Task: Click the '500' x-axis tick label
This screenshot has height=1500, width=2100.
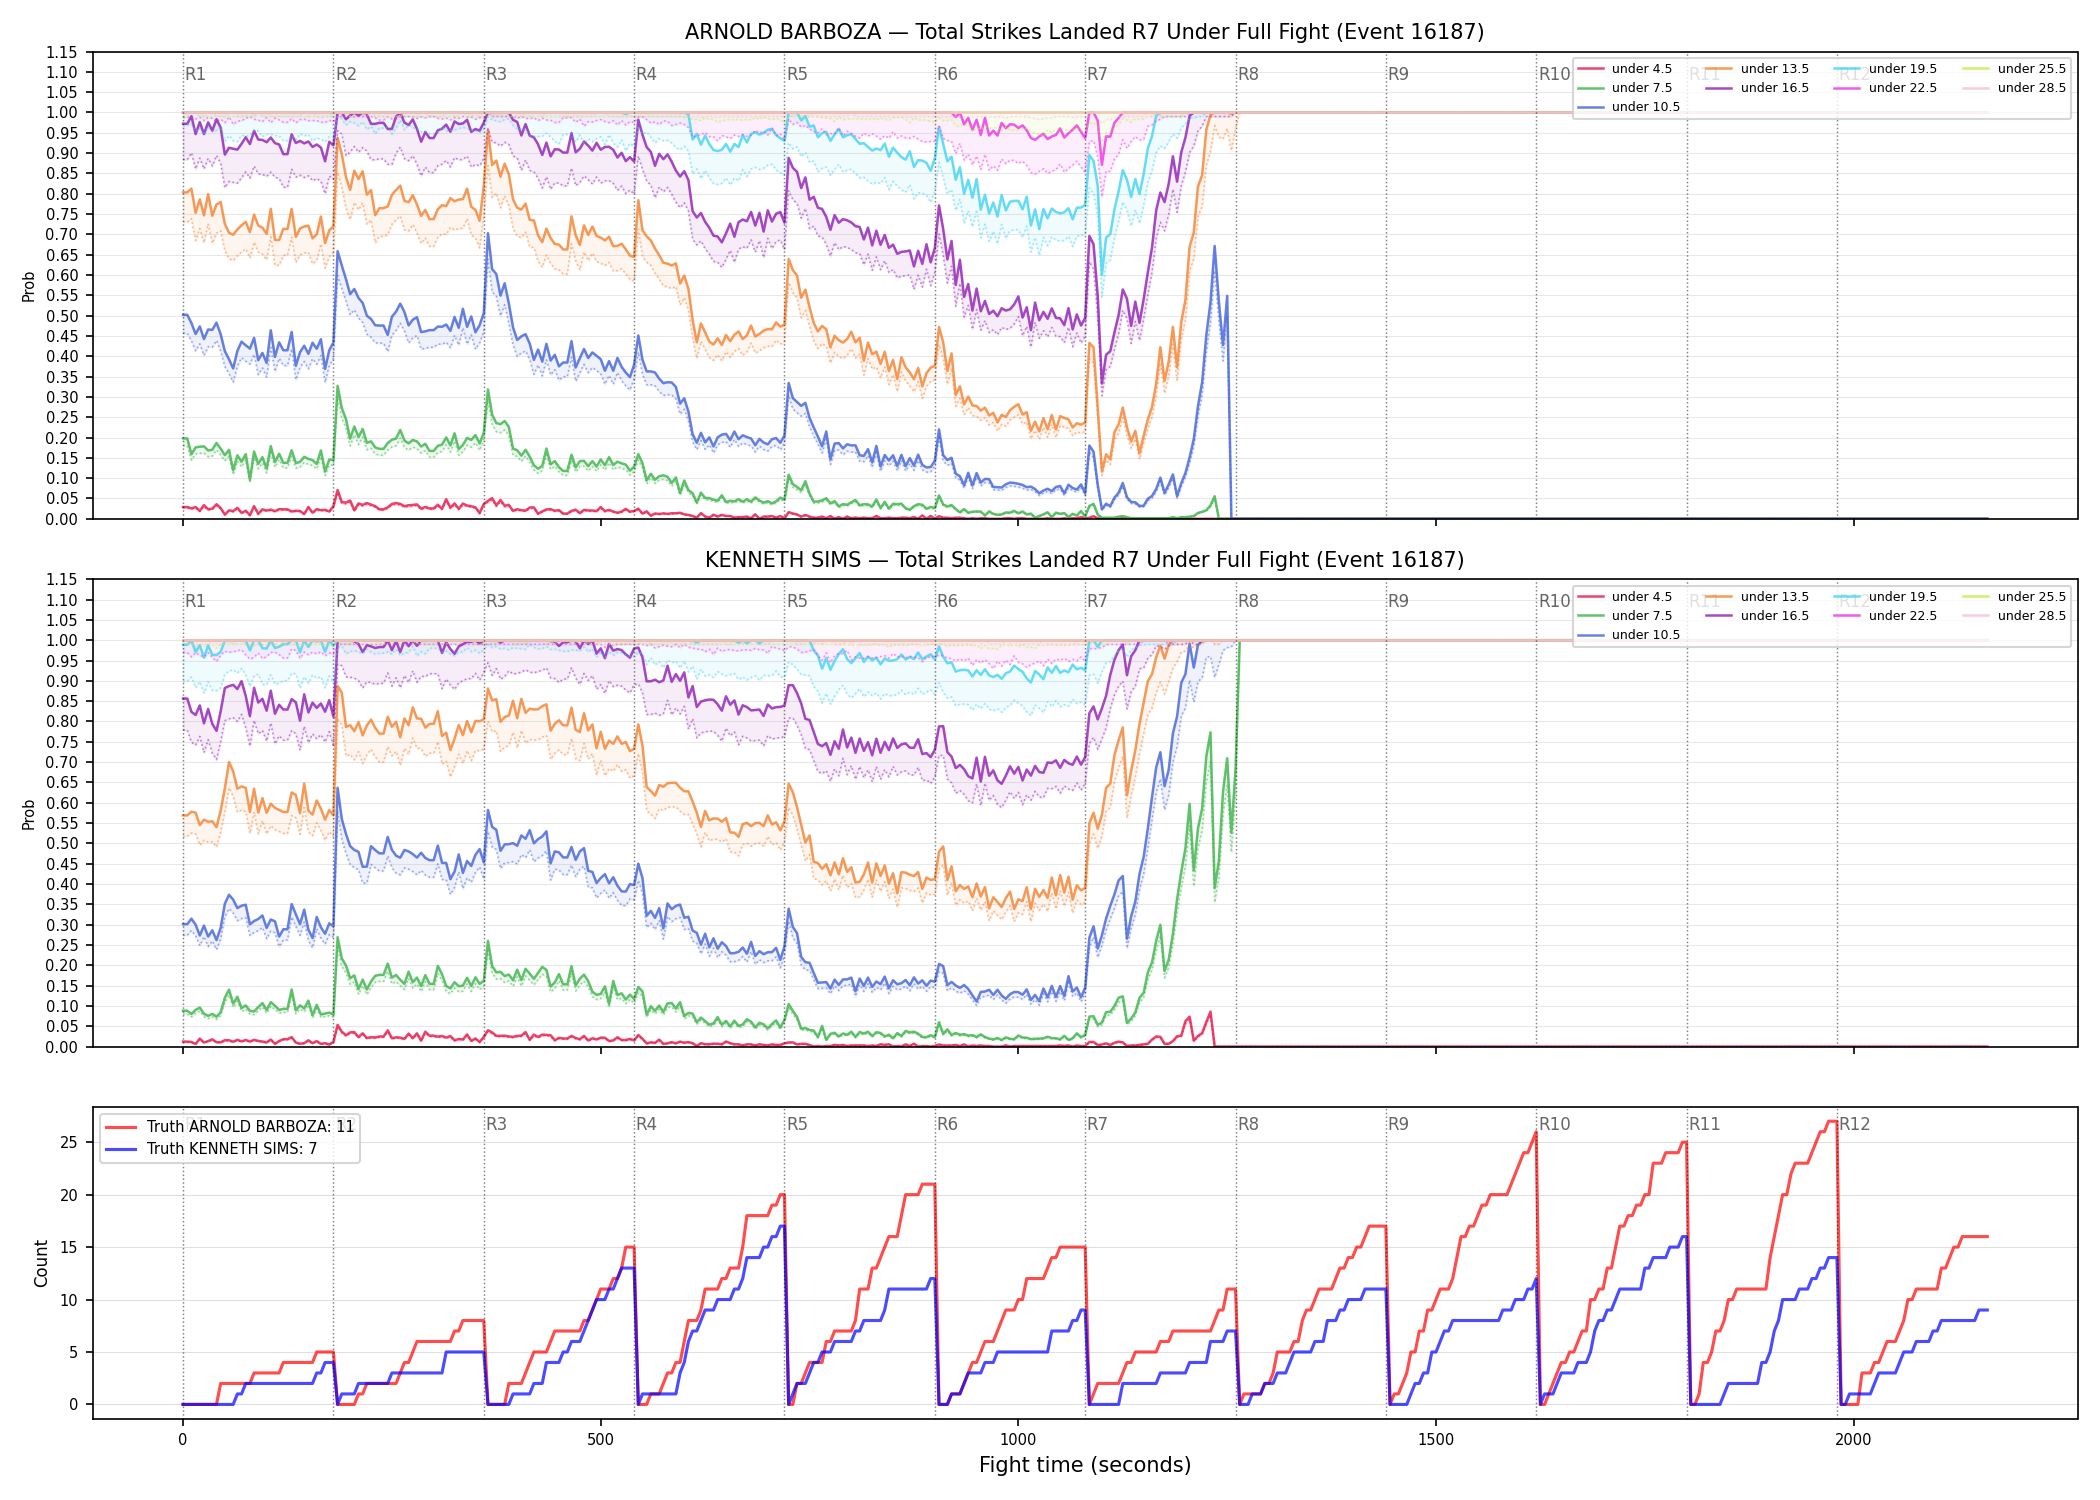Action: [x=600, y=1440]
